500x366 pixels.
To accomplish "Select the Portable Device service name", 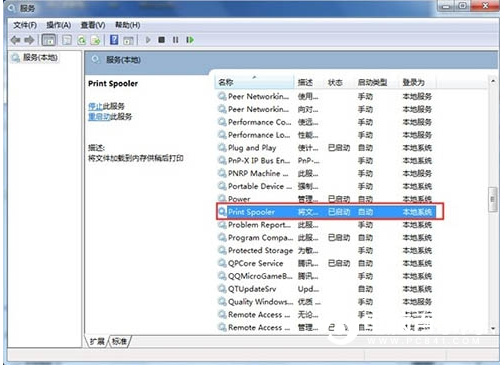I will (259, 186).
